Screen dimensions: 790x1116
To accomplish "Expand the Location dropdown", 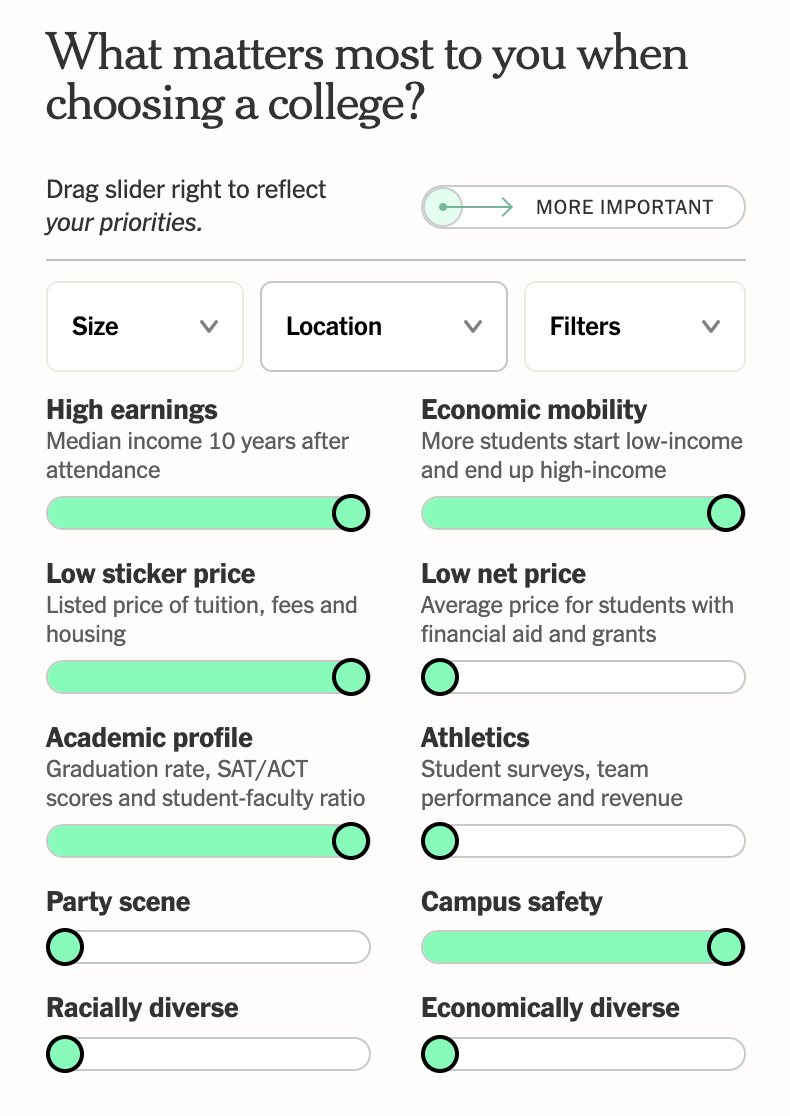I will tap(384, 327).
